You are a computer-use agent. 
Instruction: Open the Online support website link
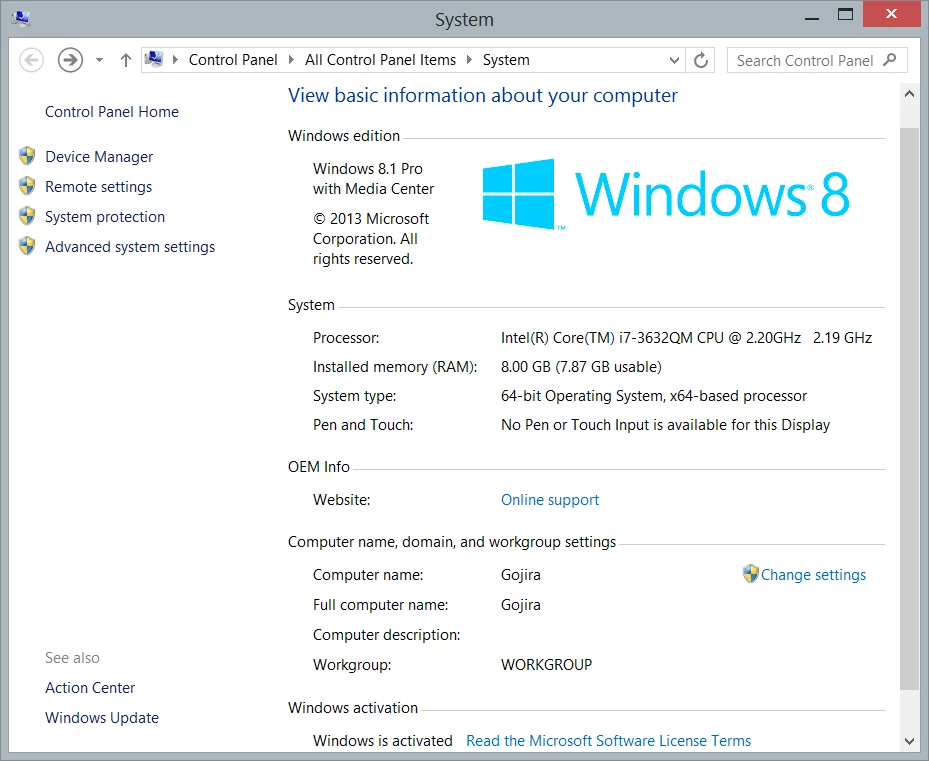coord(550,500)
